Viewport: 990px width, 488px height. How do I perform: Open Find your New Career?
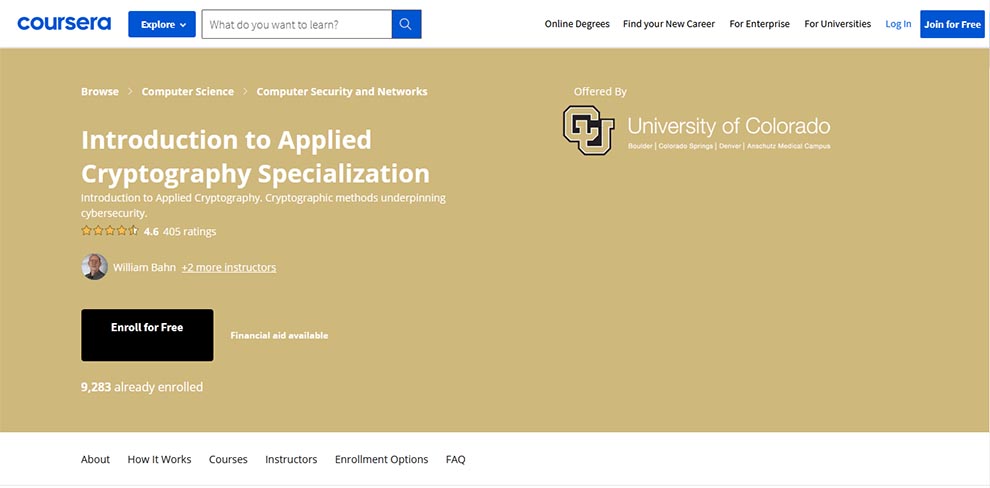click(x=669, y=24)
